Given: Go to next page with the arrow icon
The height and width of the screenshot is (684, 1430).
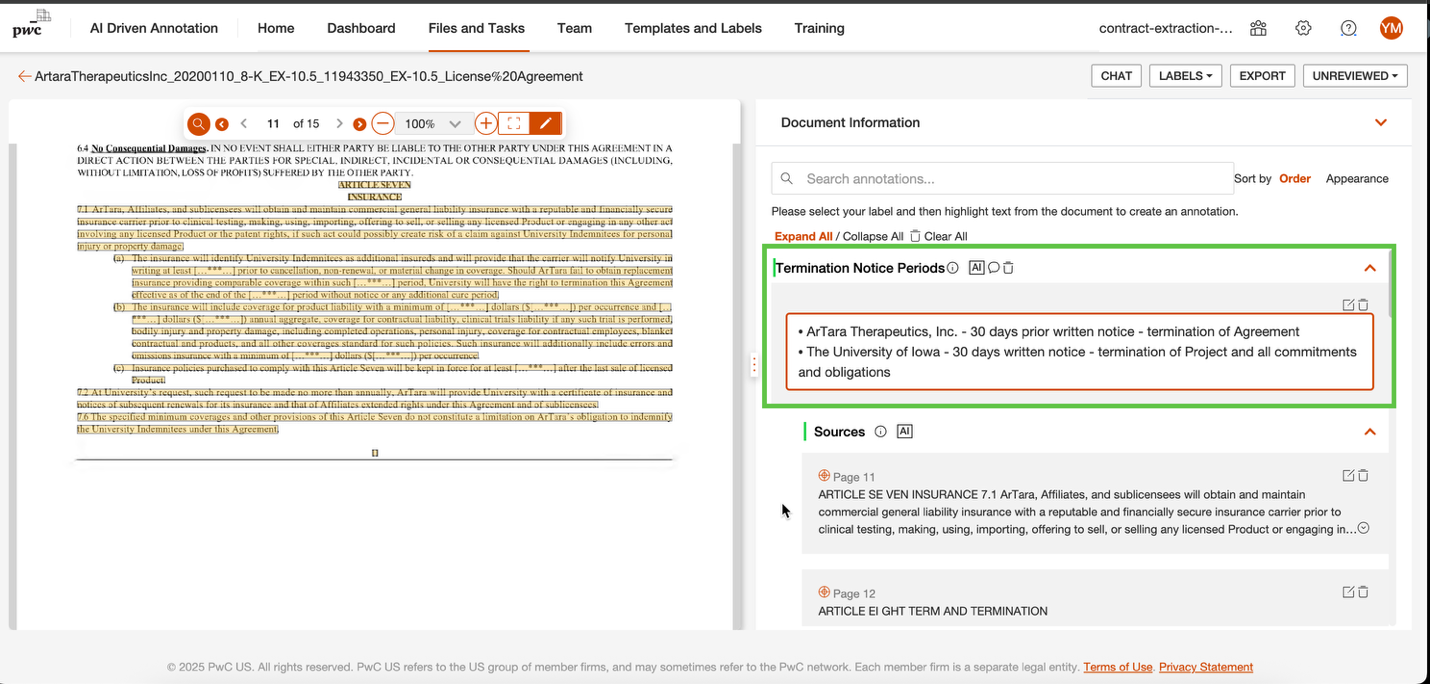Looking at the screenshot, I should click(339, 123).
